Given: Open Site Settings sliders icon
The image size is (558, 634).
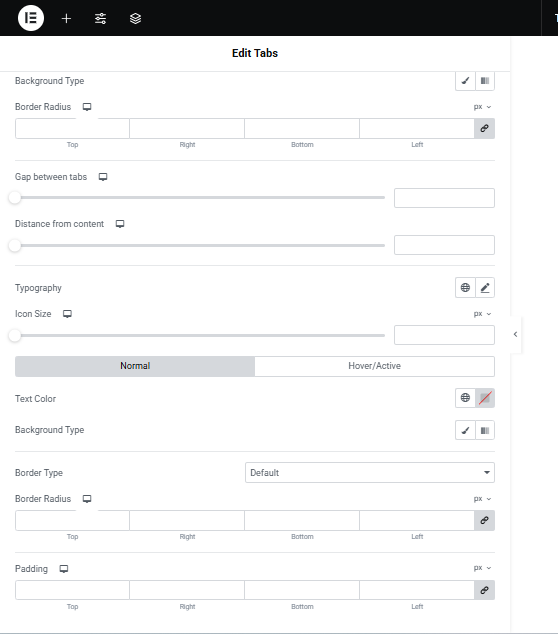Looking at the screenshot, I should [x=100, y=18].
